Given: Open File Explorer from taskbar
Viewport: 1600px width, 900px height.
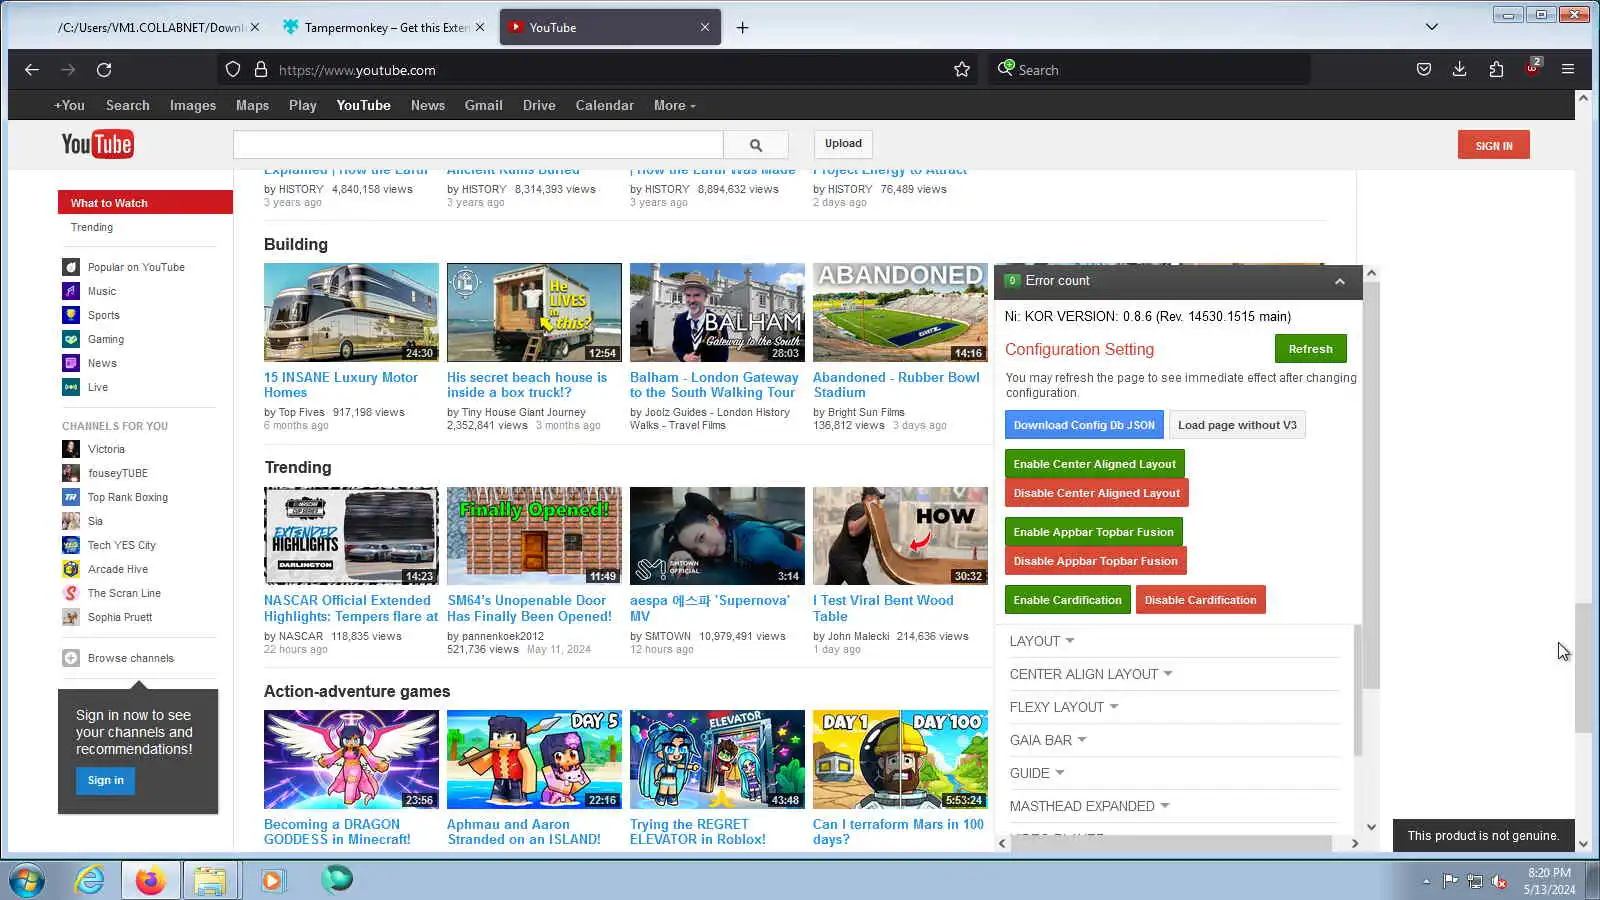Looking at the screenshot, I should [x=210, y=880].
